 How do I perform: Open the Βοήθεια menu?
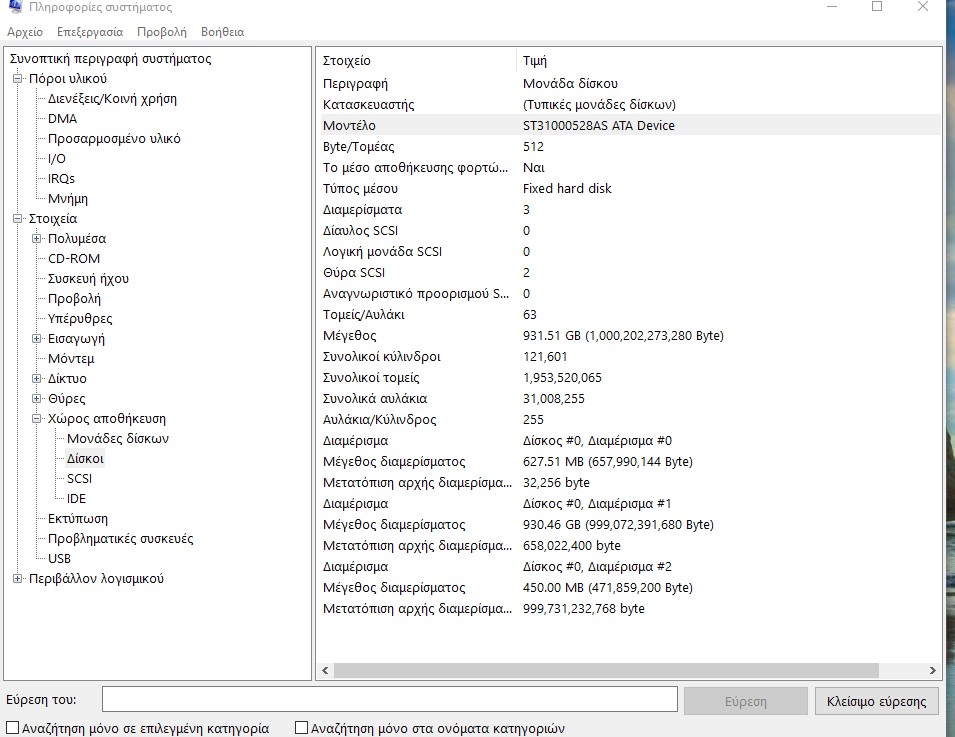coord(222,32)
